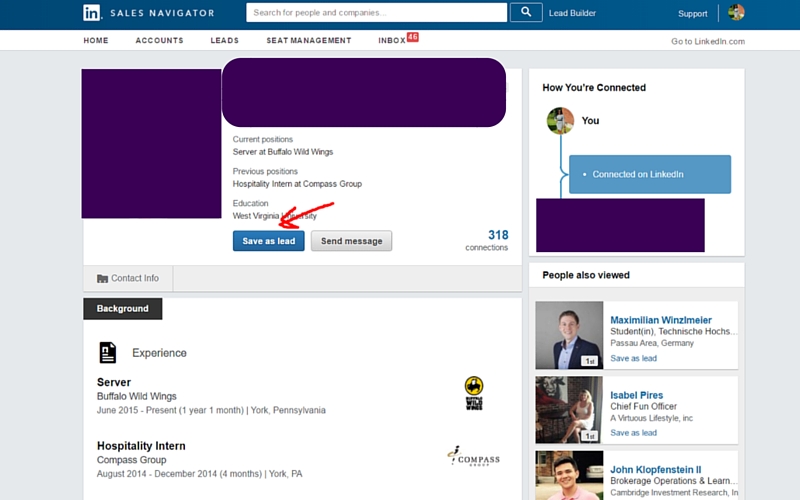Click the Experience section document icon
800x500 pixels.
107,353
